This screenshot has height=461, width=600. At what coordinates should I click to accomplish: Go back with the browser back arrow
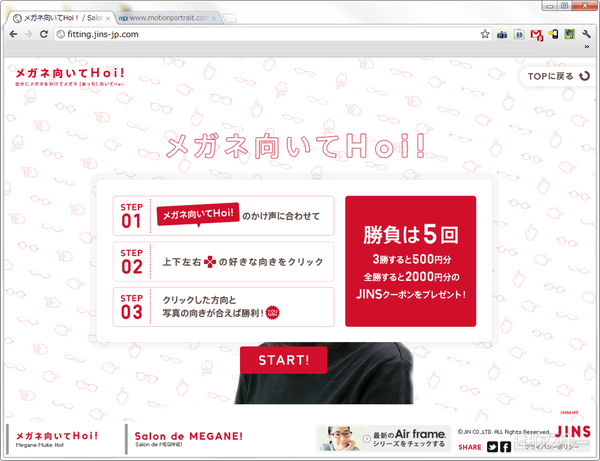click(x=13, y=34)
